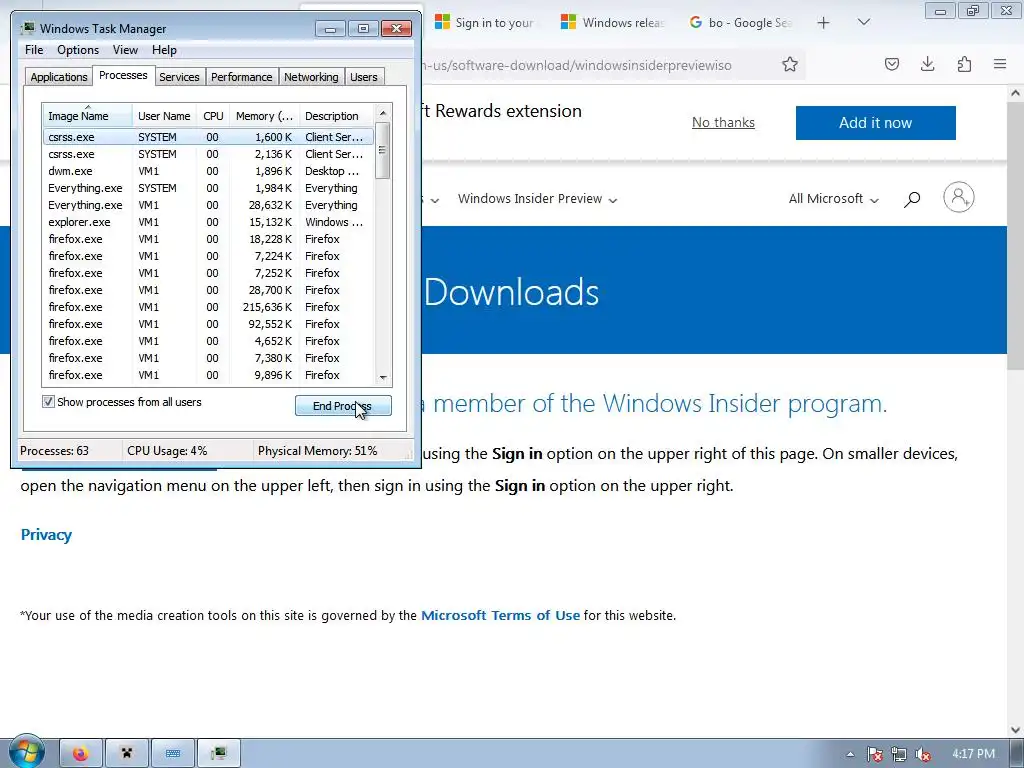The width and height of the screenshot is (1024, 768).
Task: Open the Firefox extensions puzzle icon
Action: click(x=964, y=64)
